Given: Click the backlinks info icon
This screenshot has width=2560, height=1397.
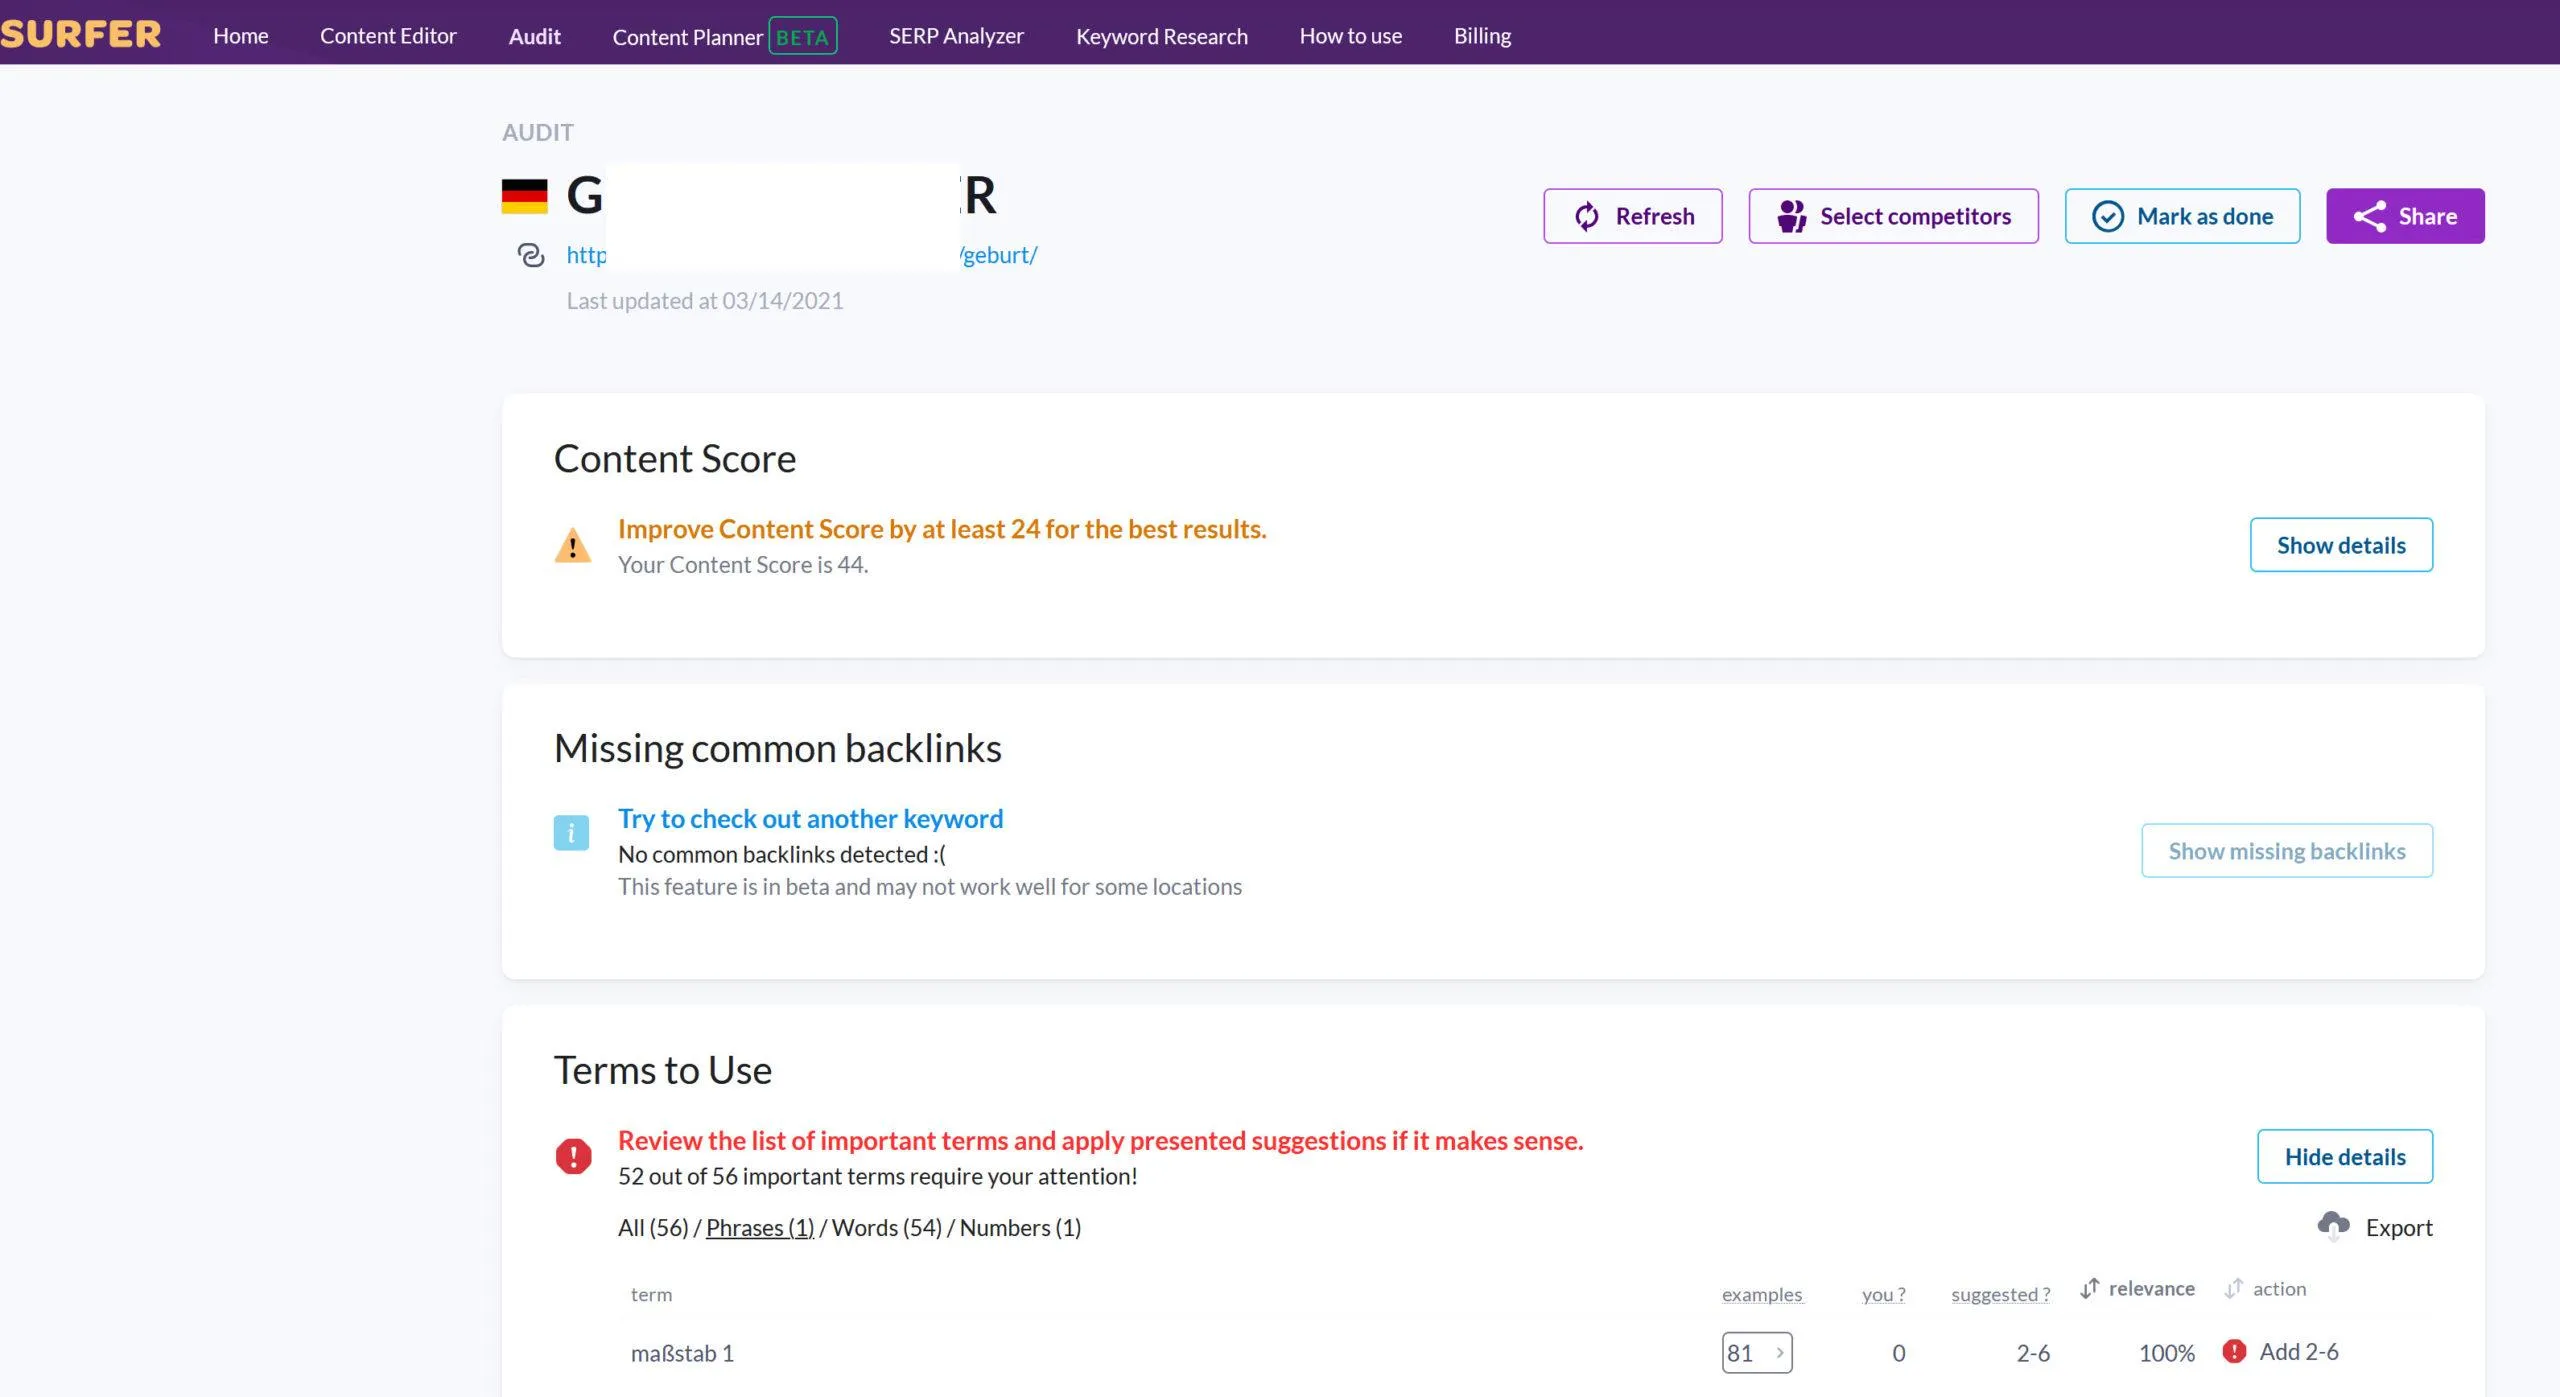Looking at the screenshot, I should tap(571, 832).
